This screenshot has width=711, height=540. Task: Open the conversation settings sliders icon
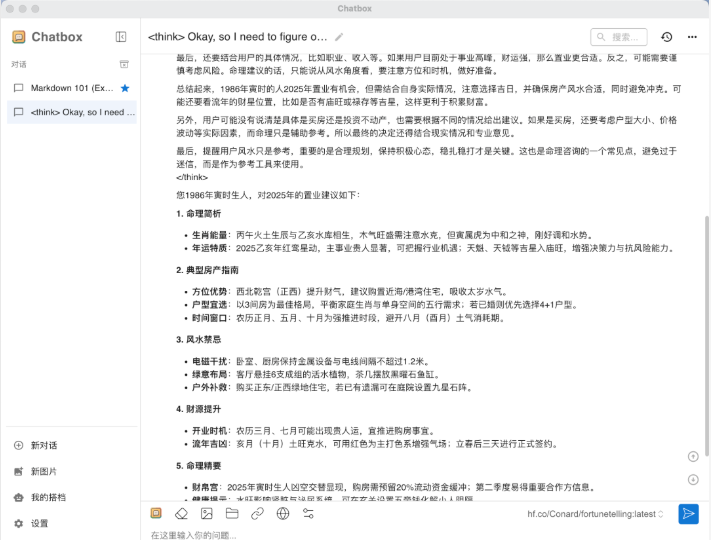coord(308,513)
